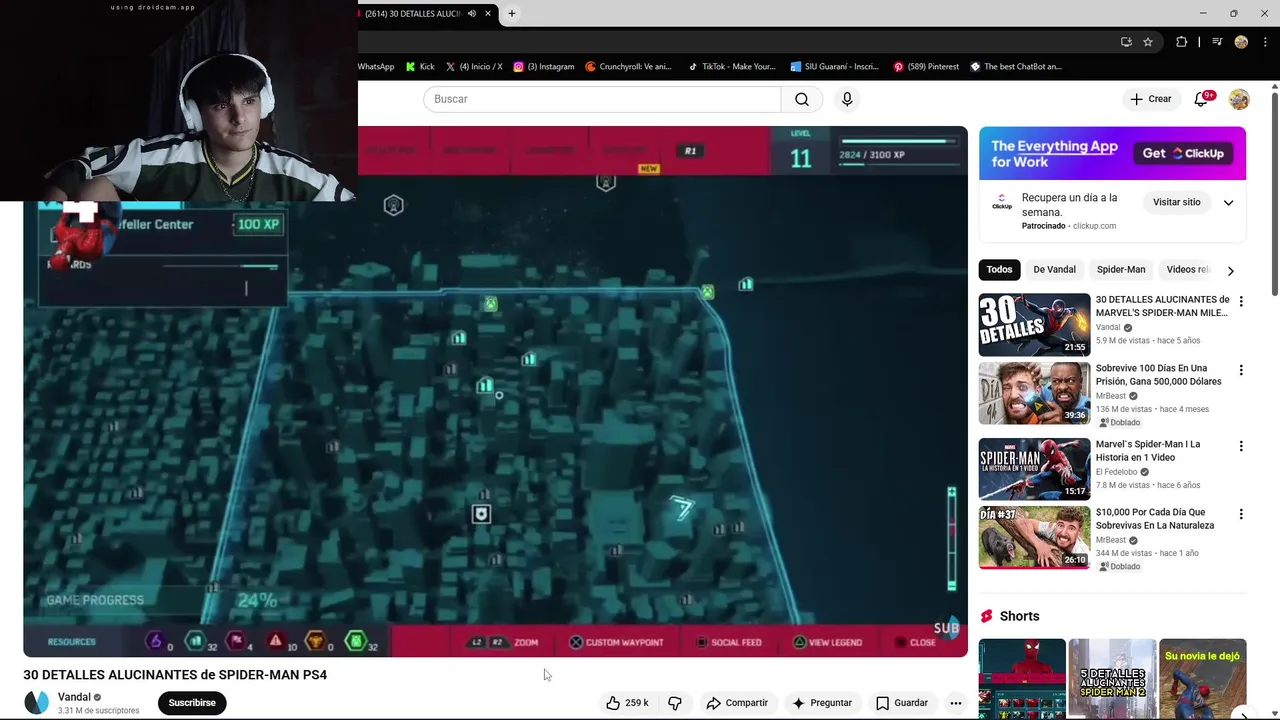Bookmark this page with star icon
Image resolution: width=1280 pixels, height=720 pixels.
(x=1148, y=42)
